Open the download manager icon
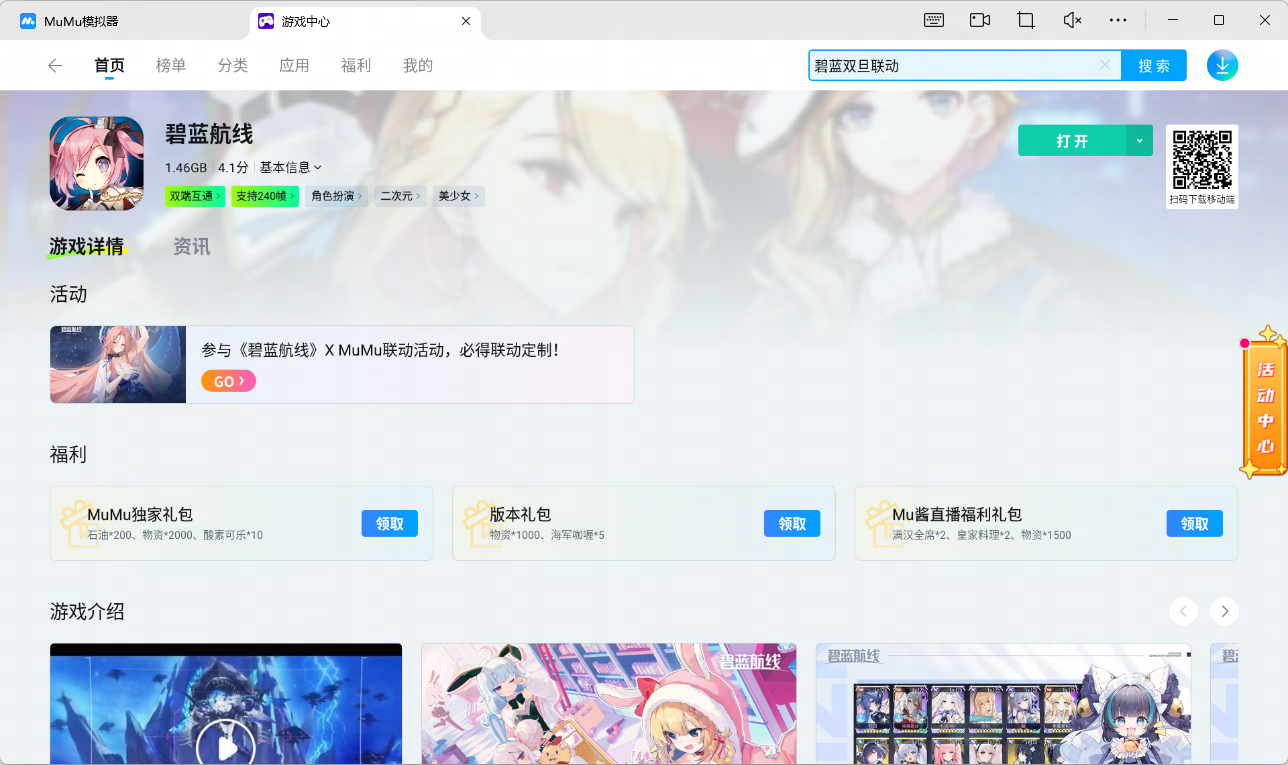 (x=1222, y=65)
